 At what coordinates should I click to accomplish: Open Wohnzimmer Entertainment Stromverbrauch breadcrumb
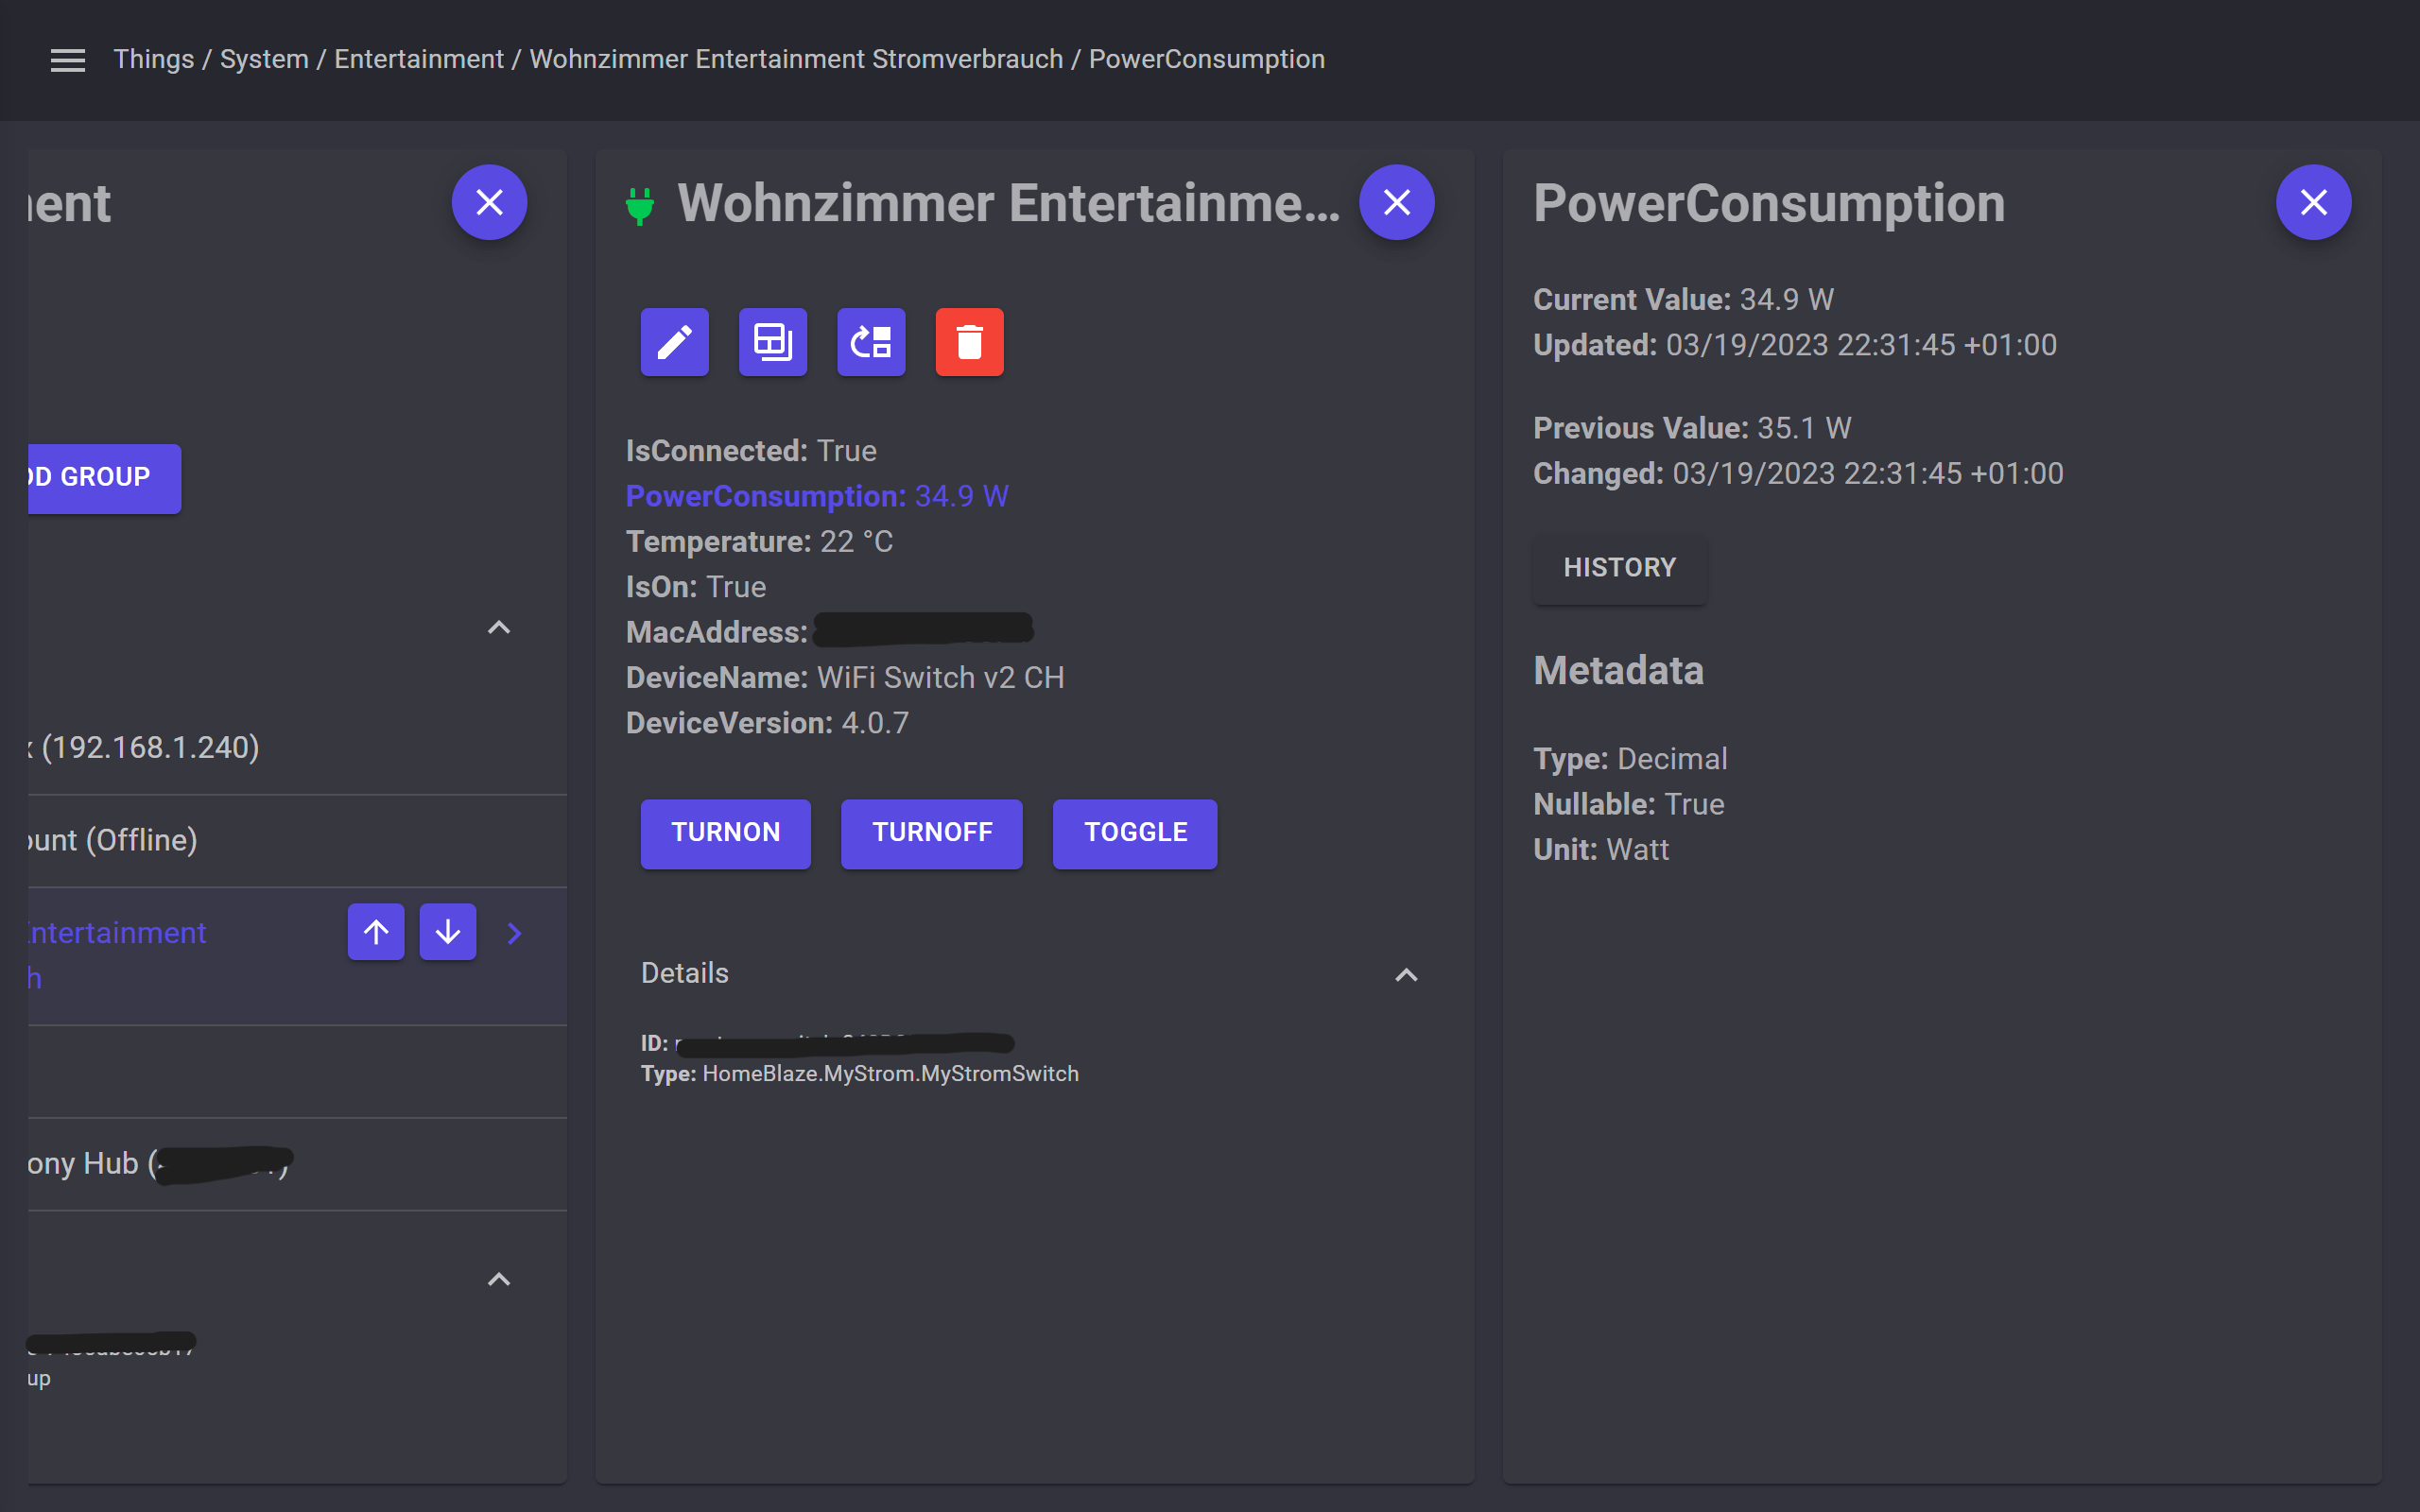[796, 59]
